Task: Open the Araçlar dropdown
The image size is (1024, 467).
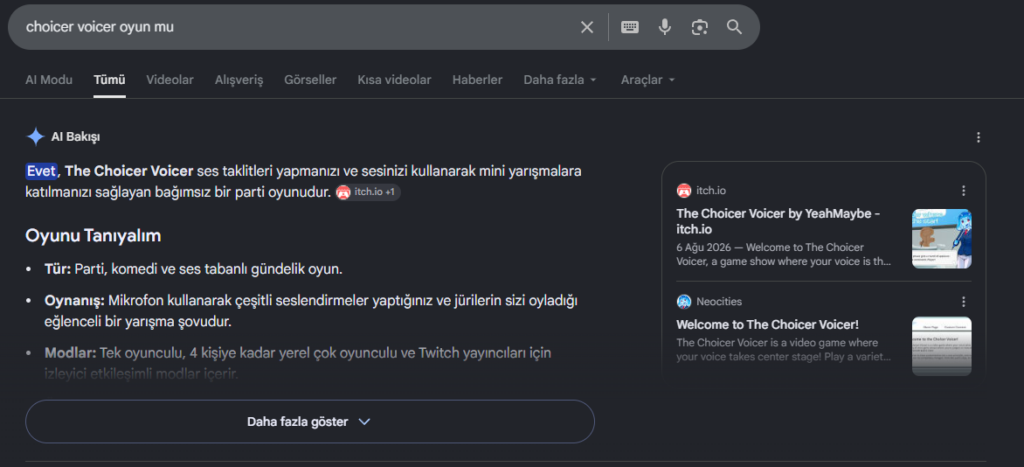Action: pos(648,80)
